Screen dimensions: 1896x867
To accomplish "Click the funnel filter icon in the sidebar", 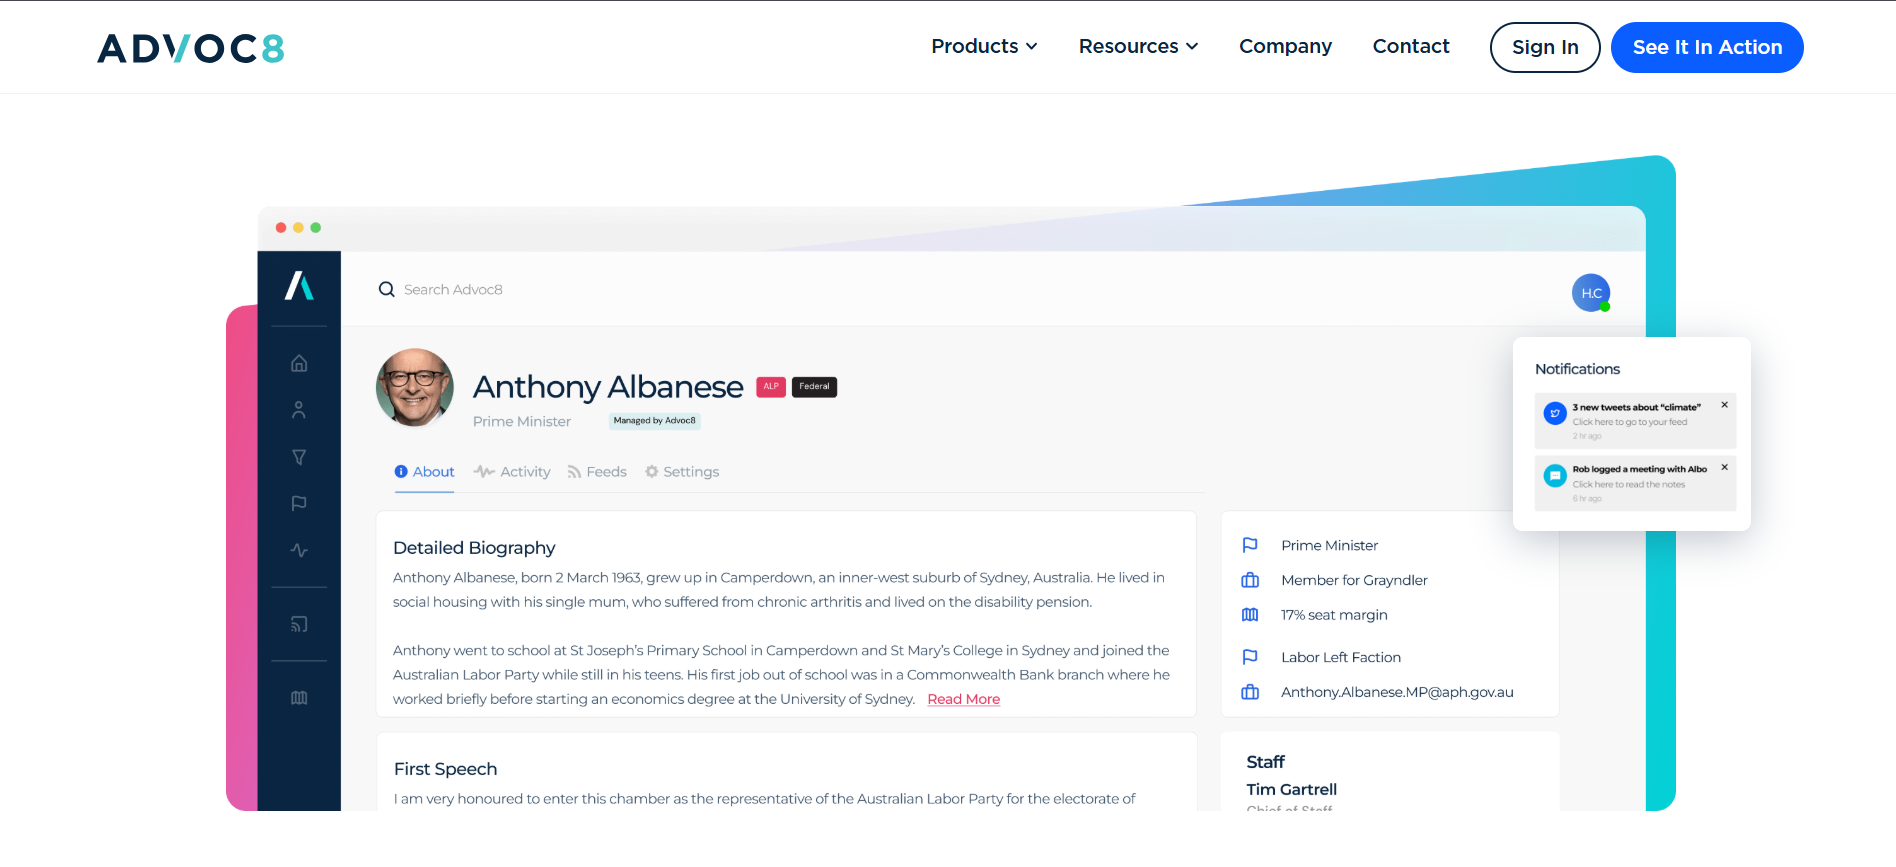I will coord(299,457).
